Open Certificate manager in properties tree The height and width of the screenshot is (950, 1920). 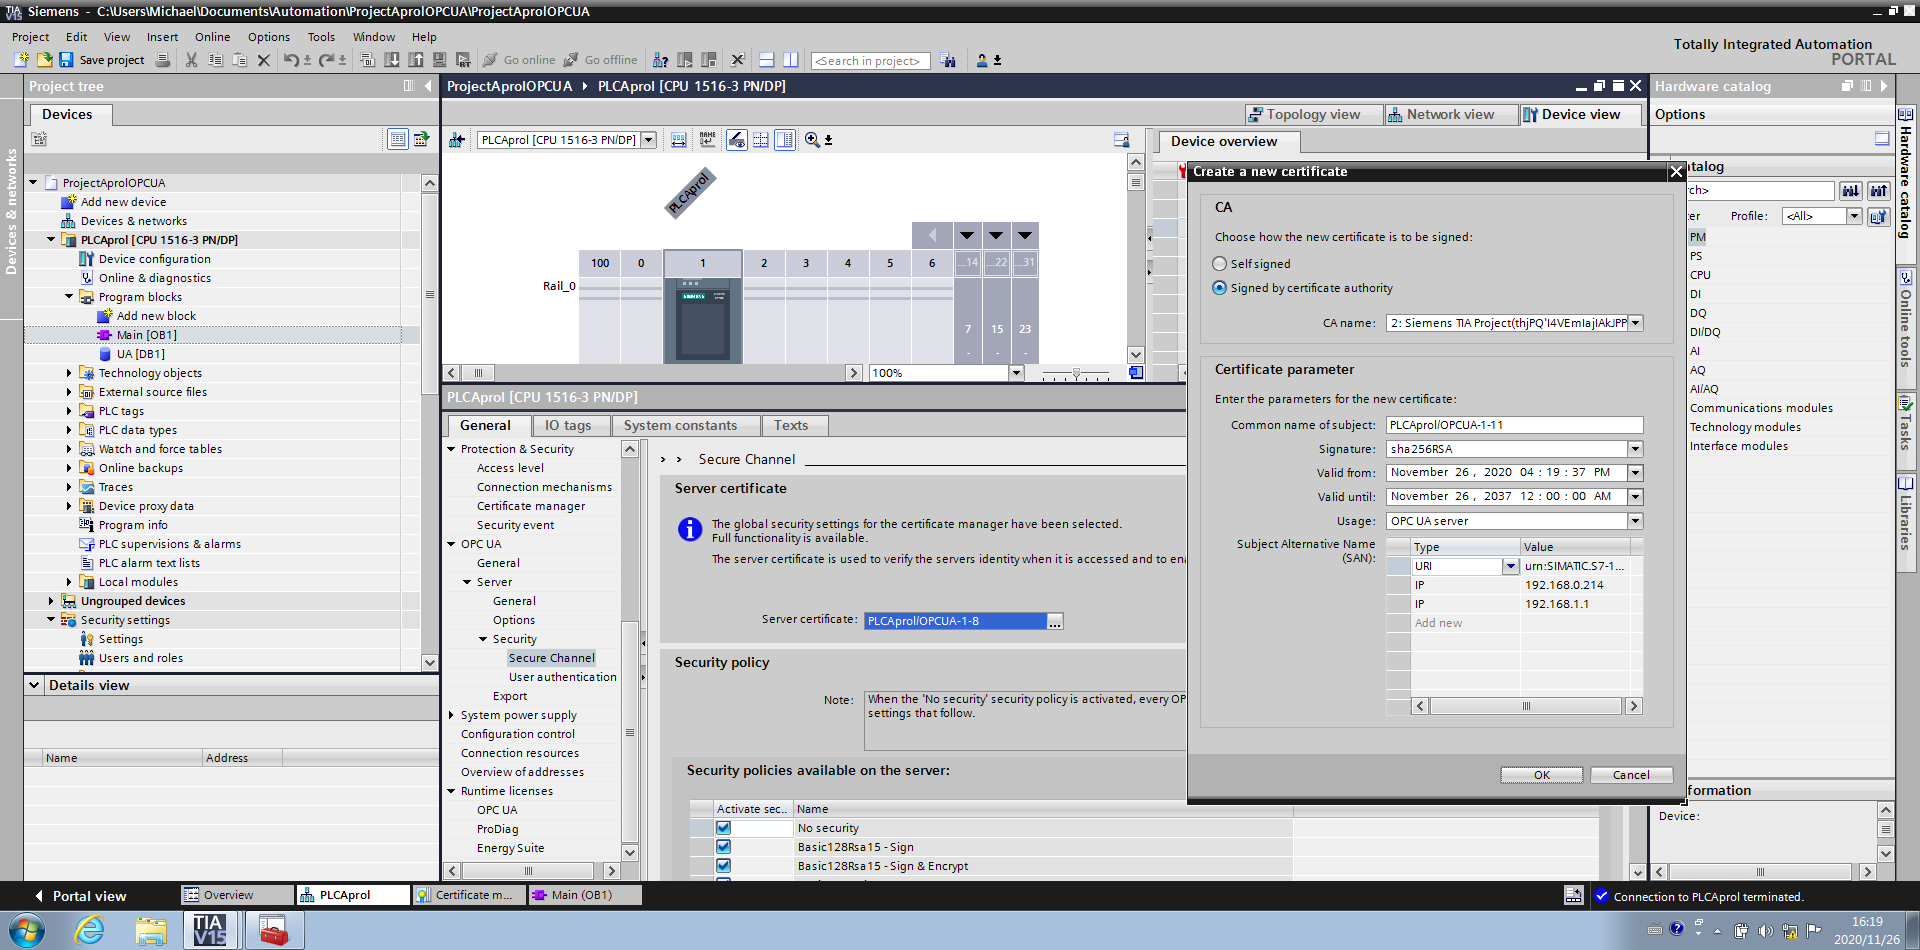tap(531, 506)
